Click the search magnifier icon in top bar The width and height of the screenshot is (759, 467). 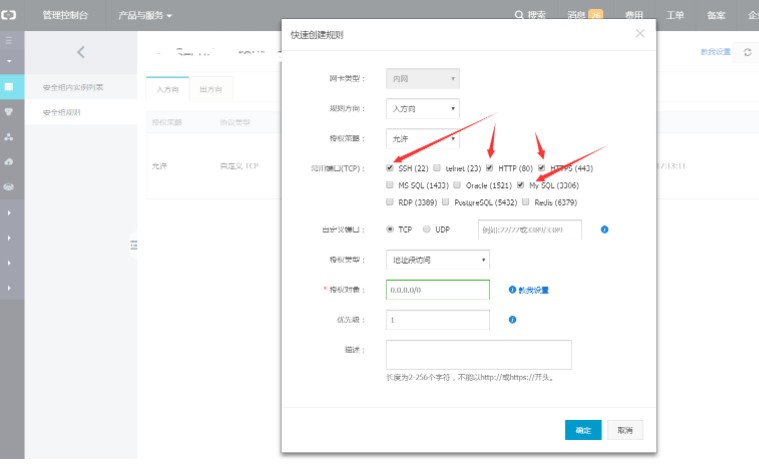click(x=518, y=15)
